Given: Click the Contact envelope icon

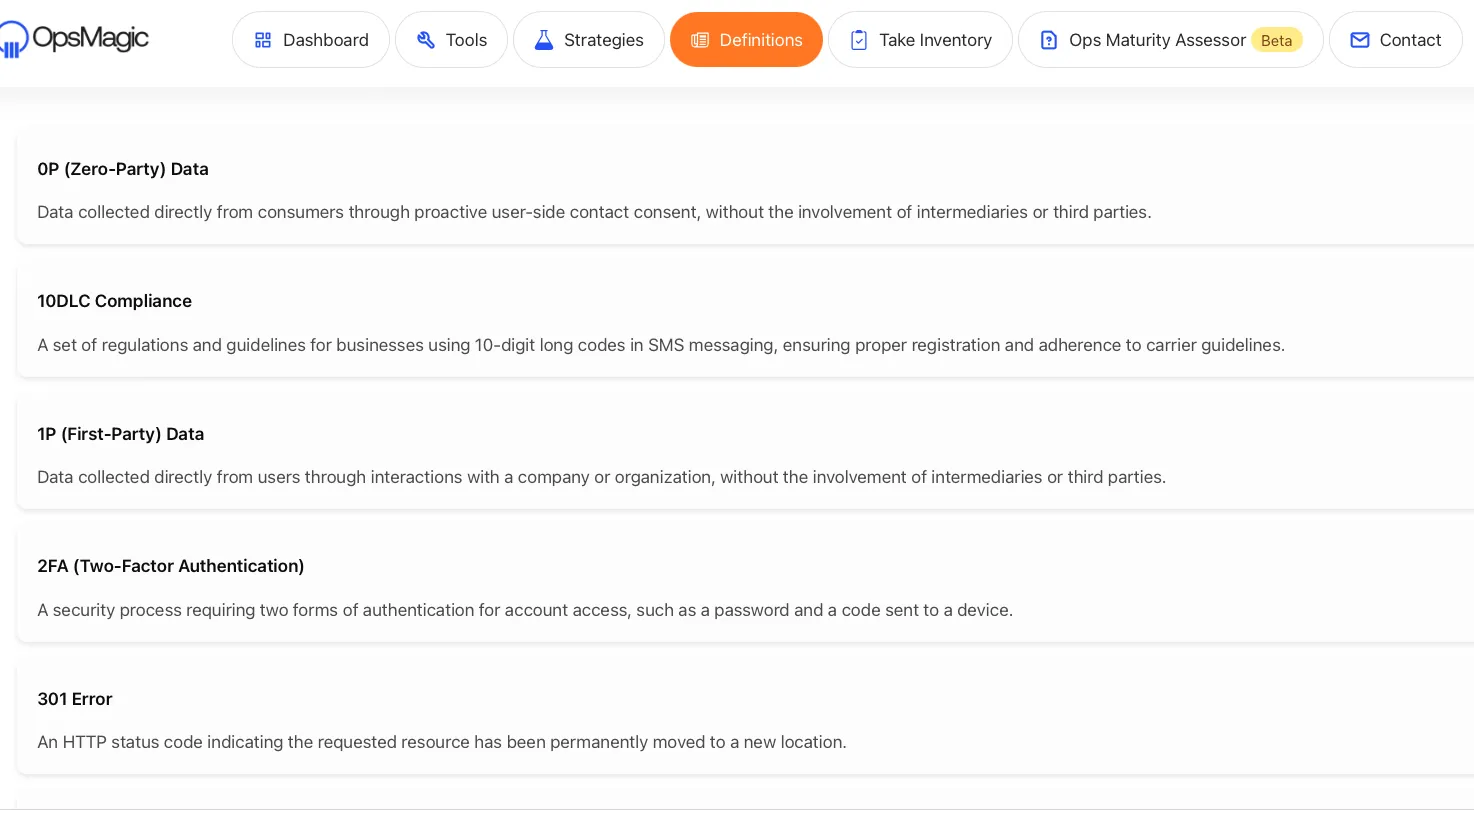Looking at the screenshot, I should point(1360,40).
